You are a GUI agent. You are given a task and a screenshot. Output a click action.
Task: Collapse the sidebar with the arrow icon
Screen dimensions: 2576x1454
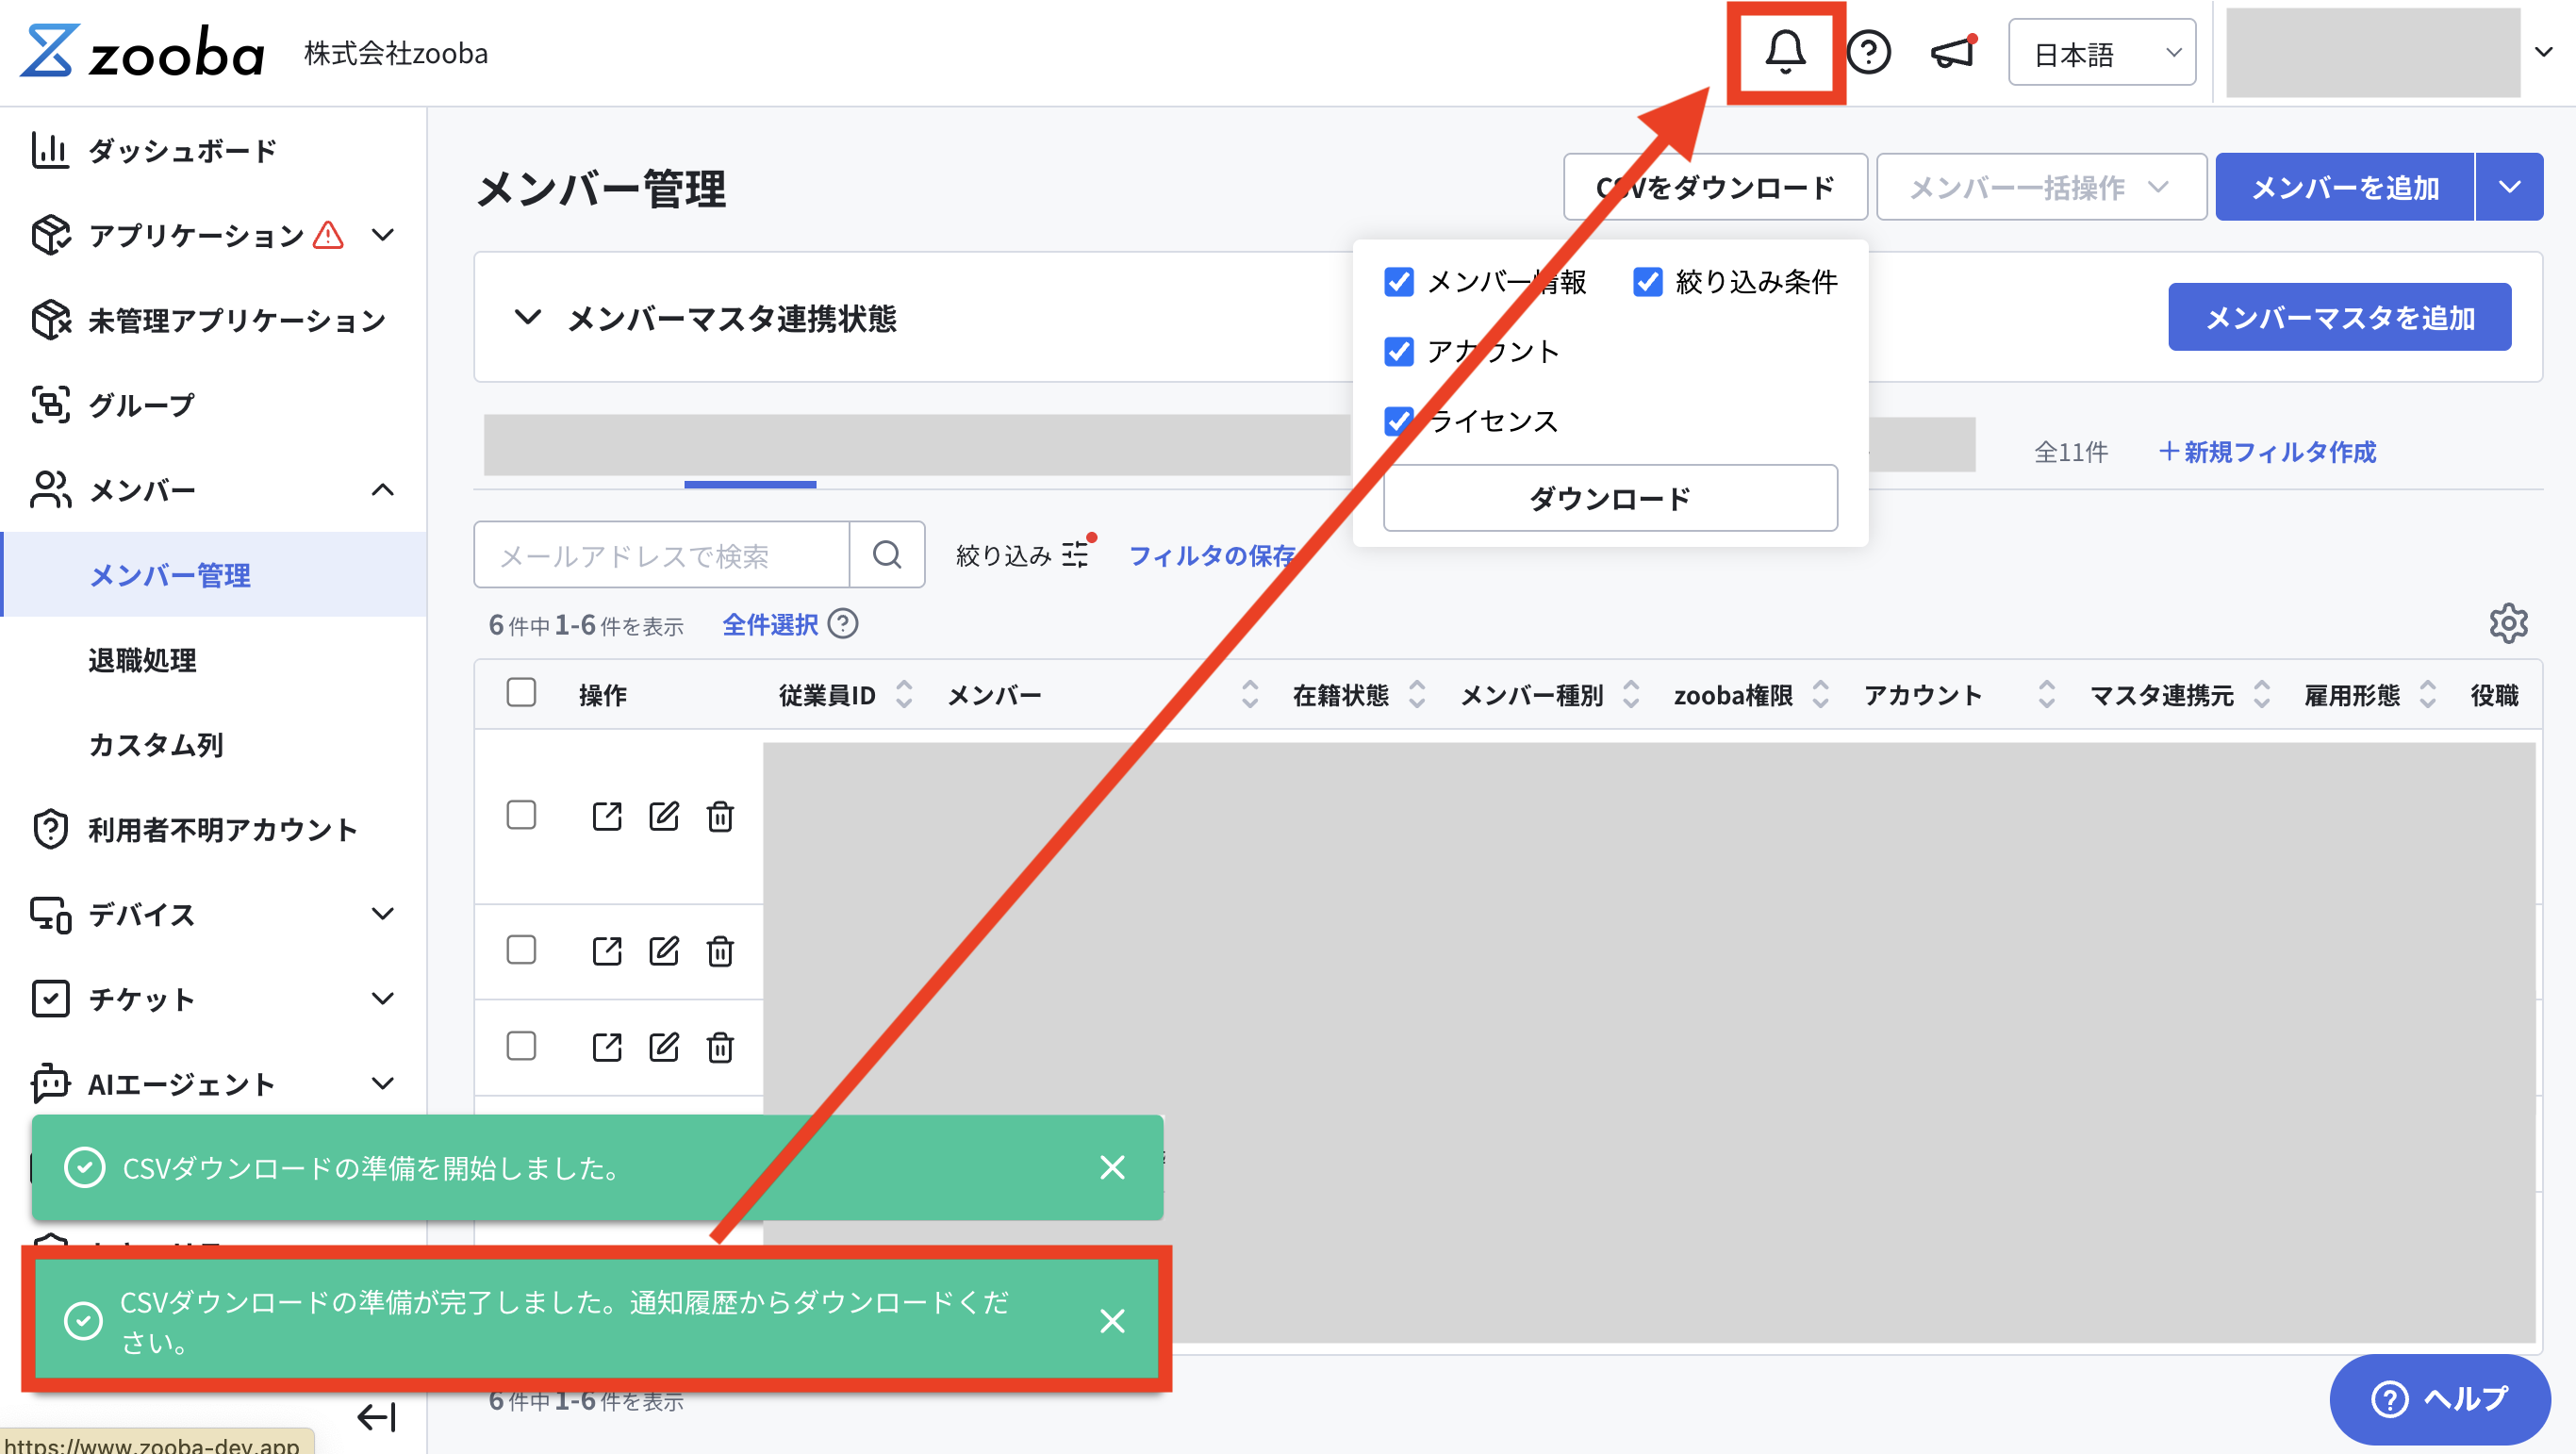pos(376,1417)
